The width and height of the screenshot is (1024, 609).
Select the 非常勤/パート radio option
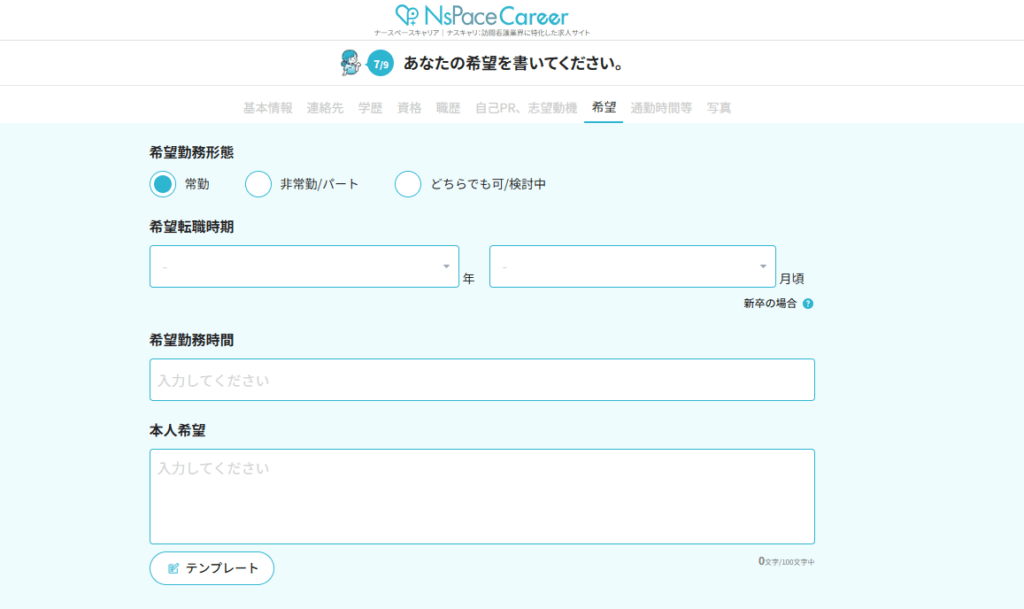(259, 184)
